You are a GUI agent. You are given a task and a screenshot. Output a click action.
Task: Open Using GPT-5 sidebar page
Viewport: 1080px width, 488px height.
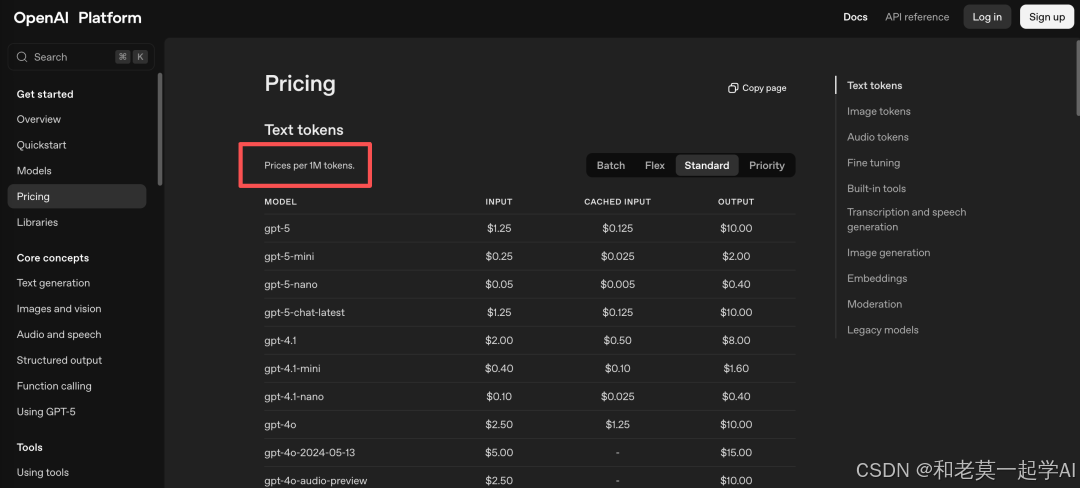point(46,412)
